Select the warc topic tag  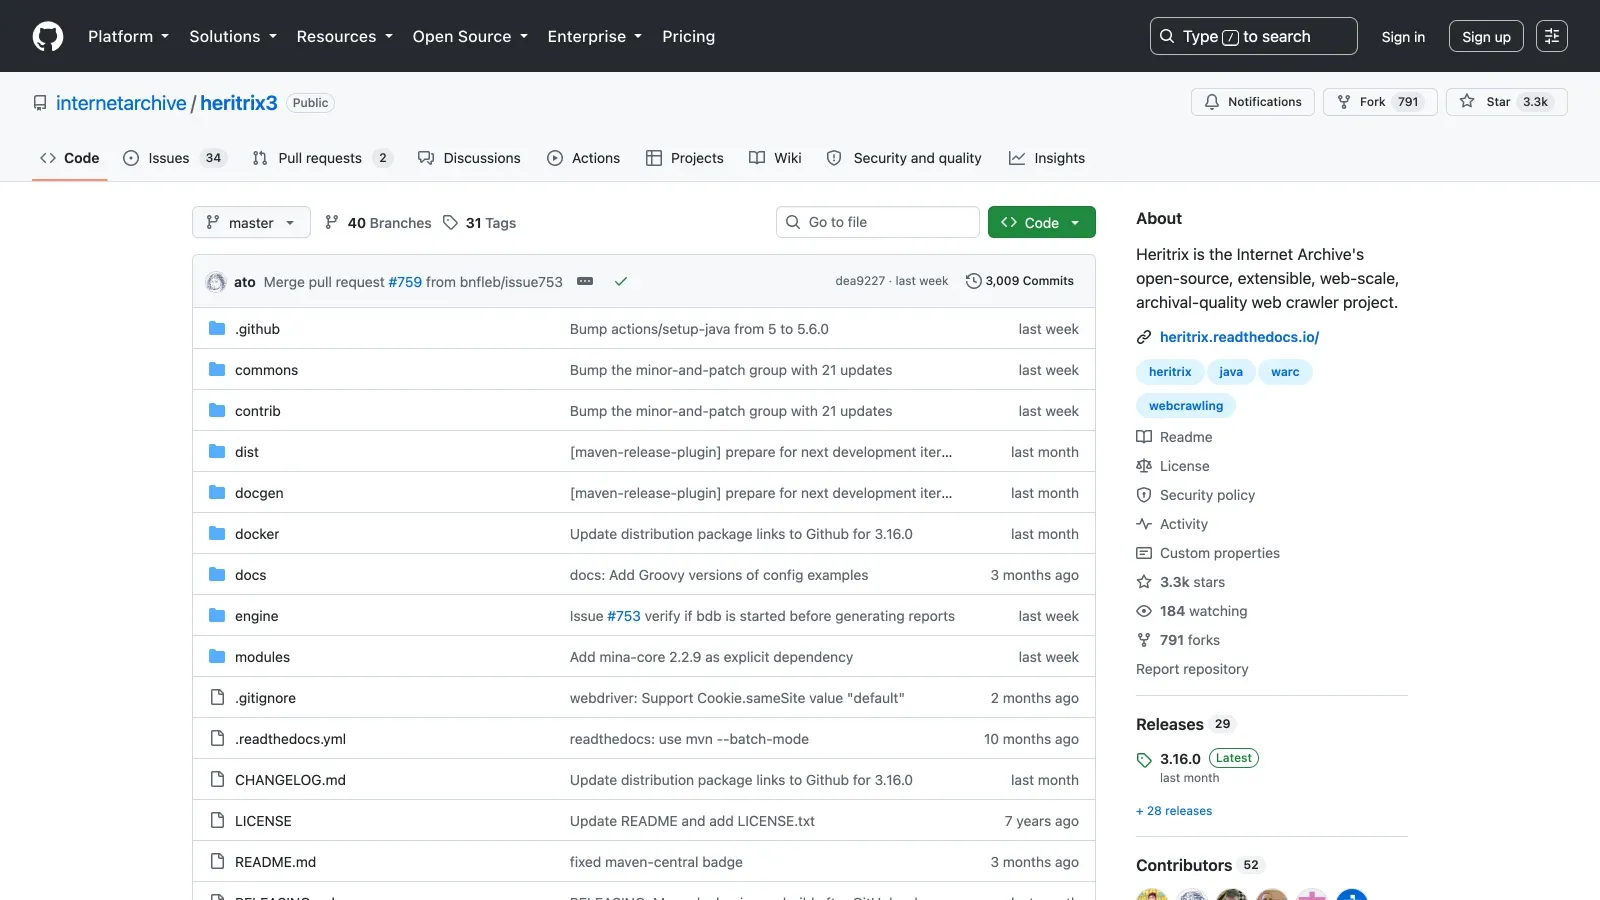[1285, 372]
